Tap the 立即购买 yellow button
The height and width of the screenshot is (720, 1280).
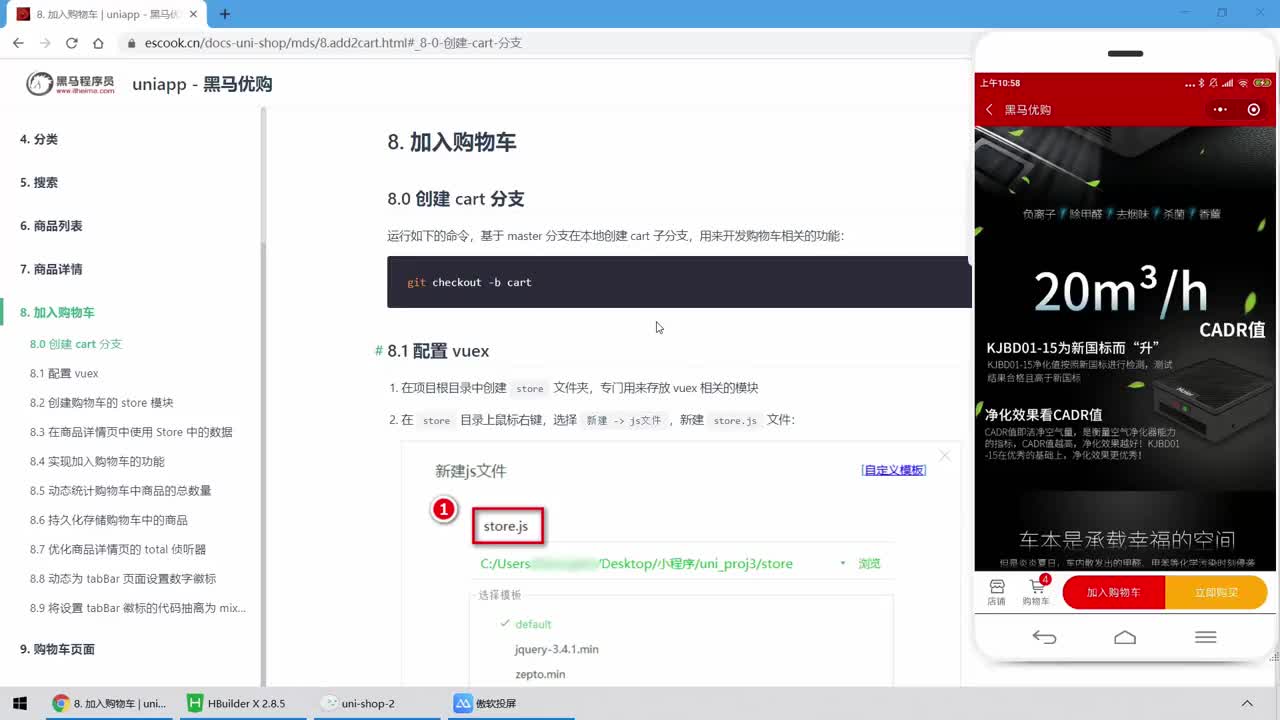1216,592
